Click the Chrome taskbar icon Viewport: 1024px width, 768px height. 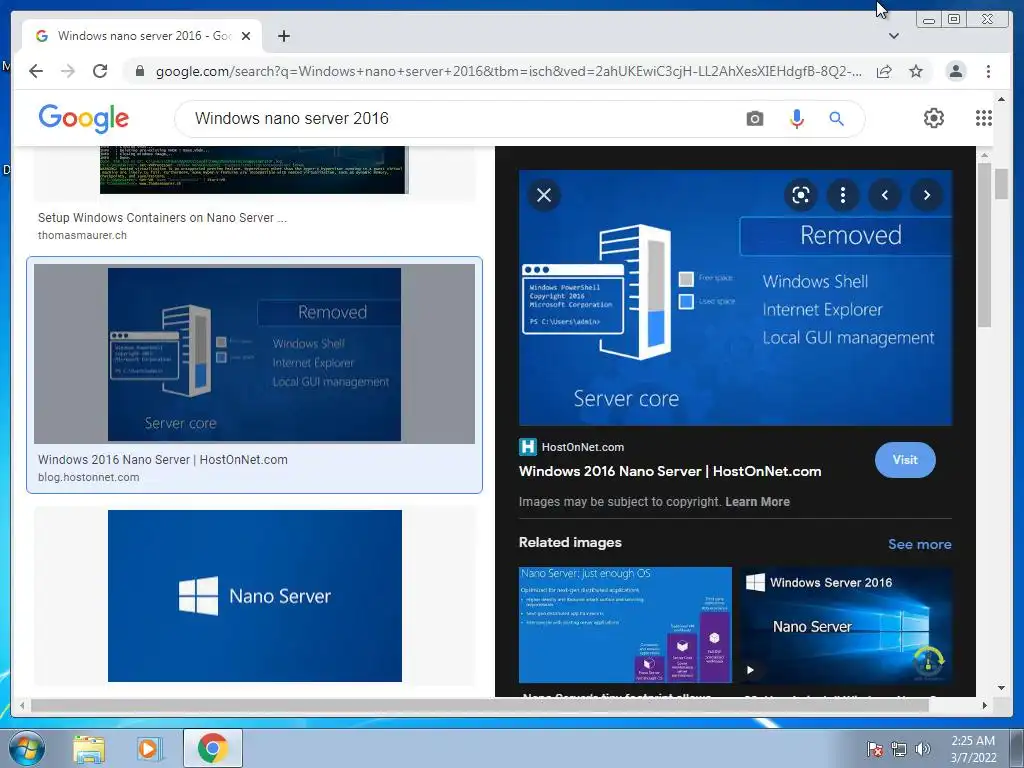coord(213,748)
